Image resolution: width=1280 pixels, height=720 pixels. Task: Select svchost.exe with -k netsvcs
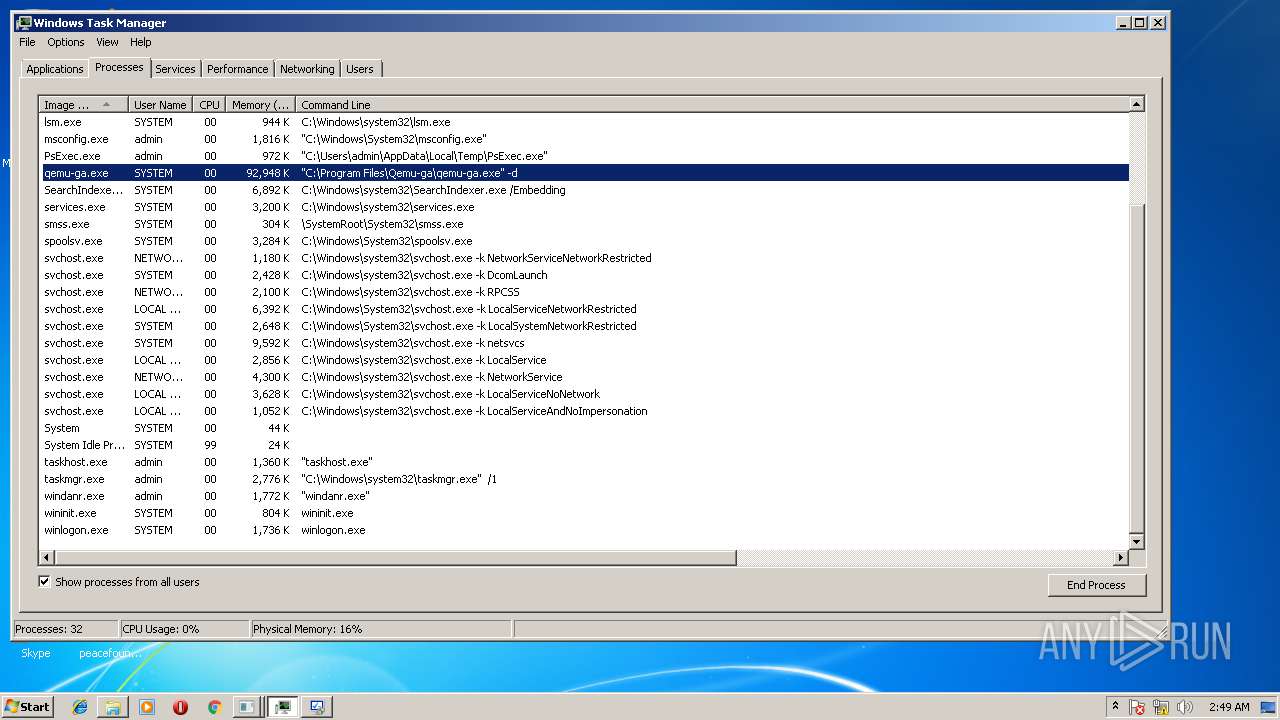click(584, 343)
